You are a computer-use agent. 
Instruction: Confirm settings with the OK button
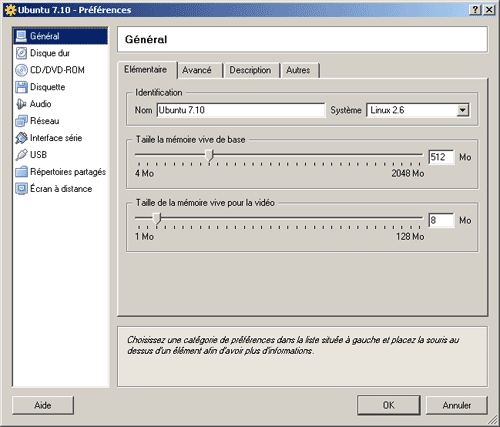pos(389,405)
